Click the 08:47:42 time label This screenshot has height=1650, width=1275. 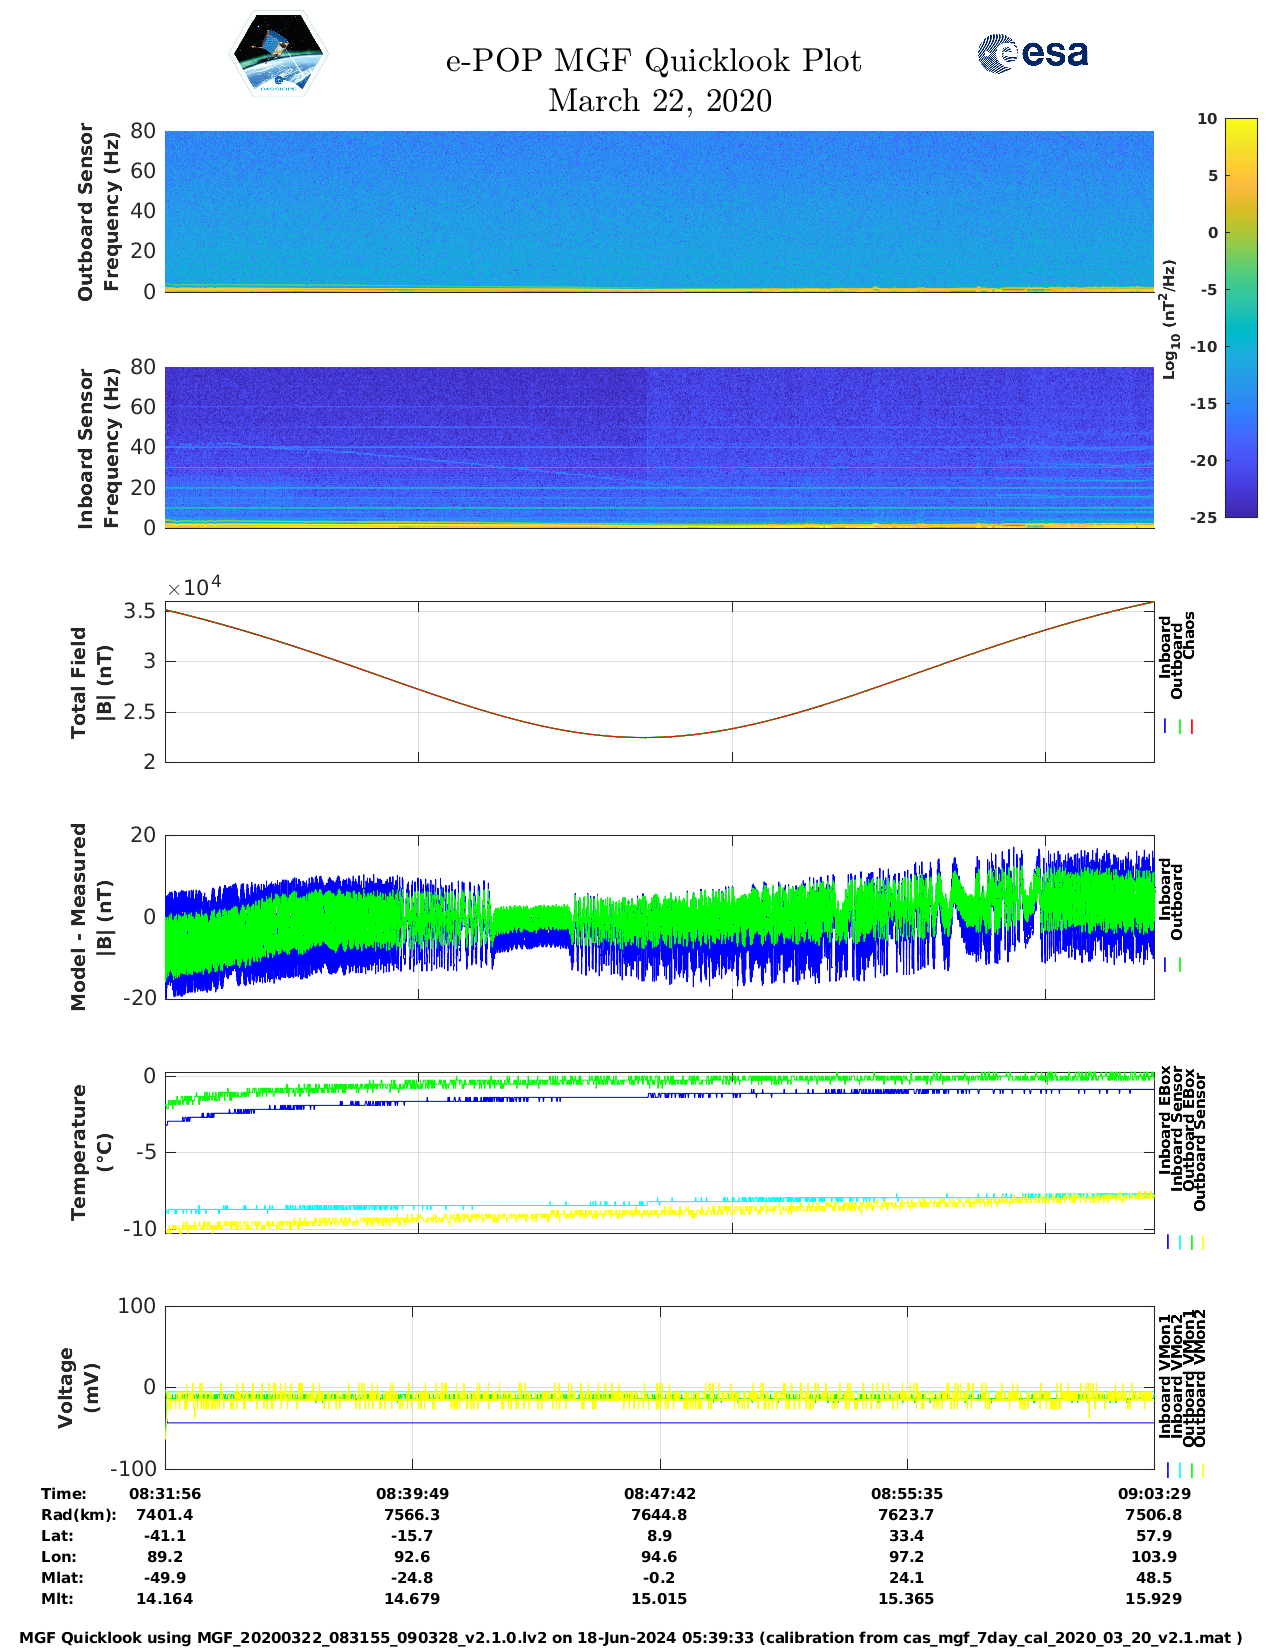(x=659, y=1494)
